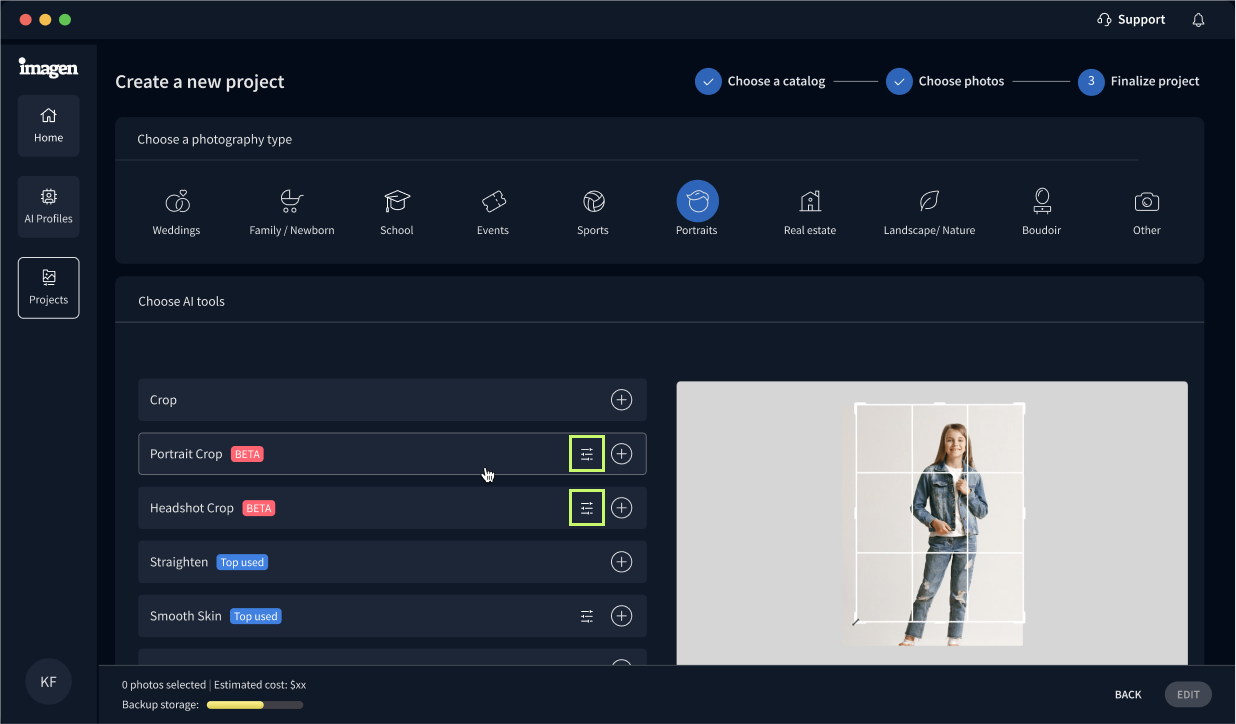Screen dimensions: 1236x724
Task: Pick the Landscape/Nature photography type
Action: coord(929,201)
